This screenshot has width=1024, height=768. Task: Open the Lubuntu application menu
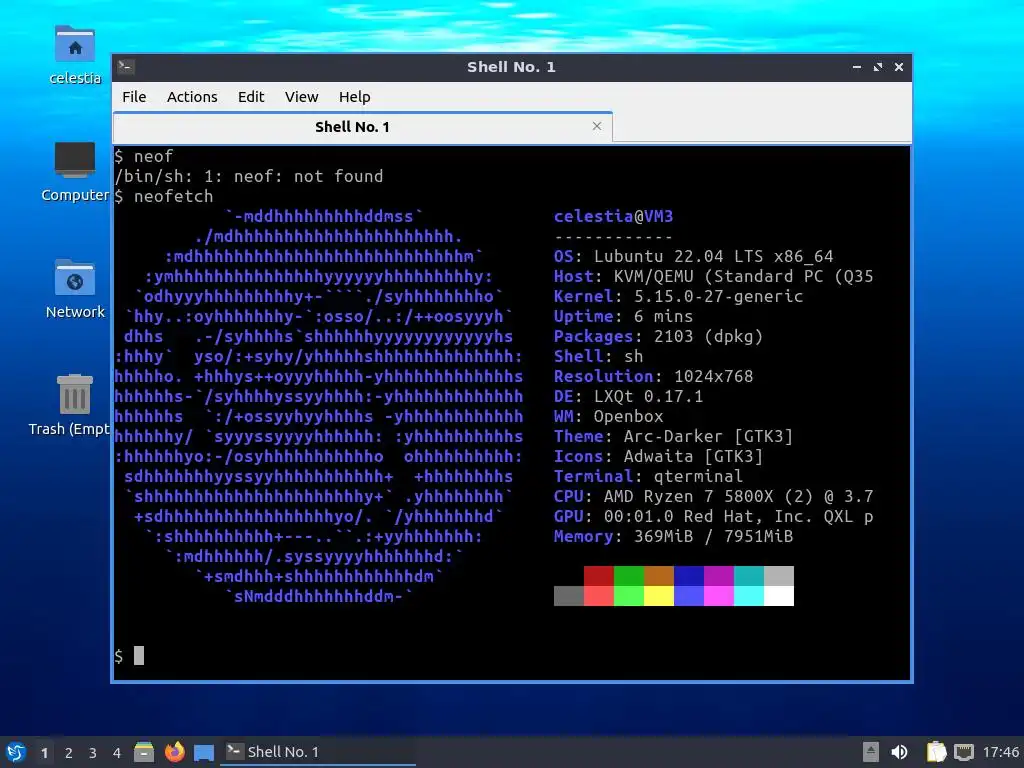click(16, 752)
